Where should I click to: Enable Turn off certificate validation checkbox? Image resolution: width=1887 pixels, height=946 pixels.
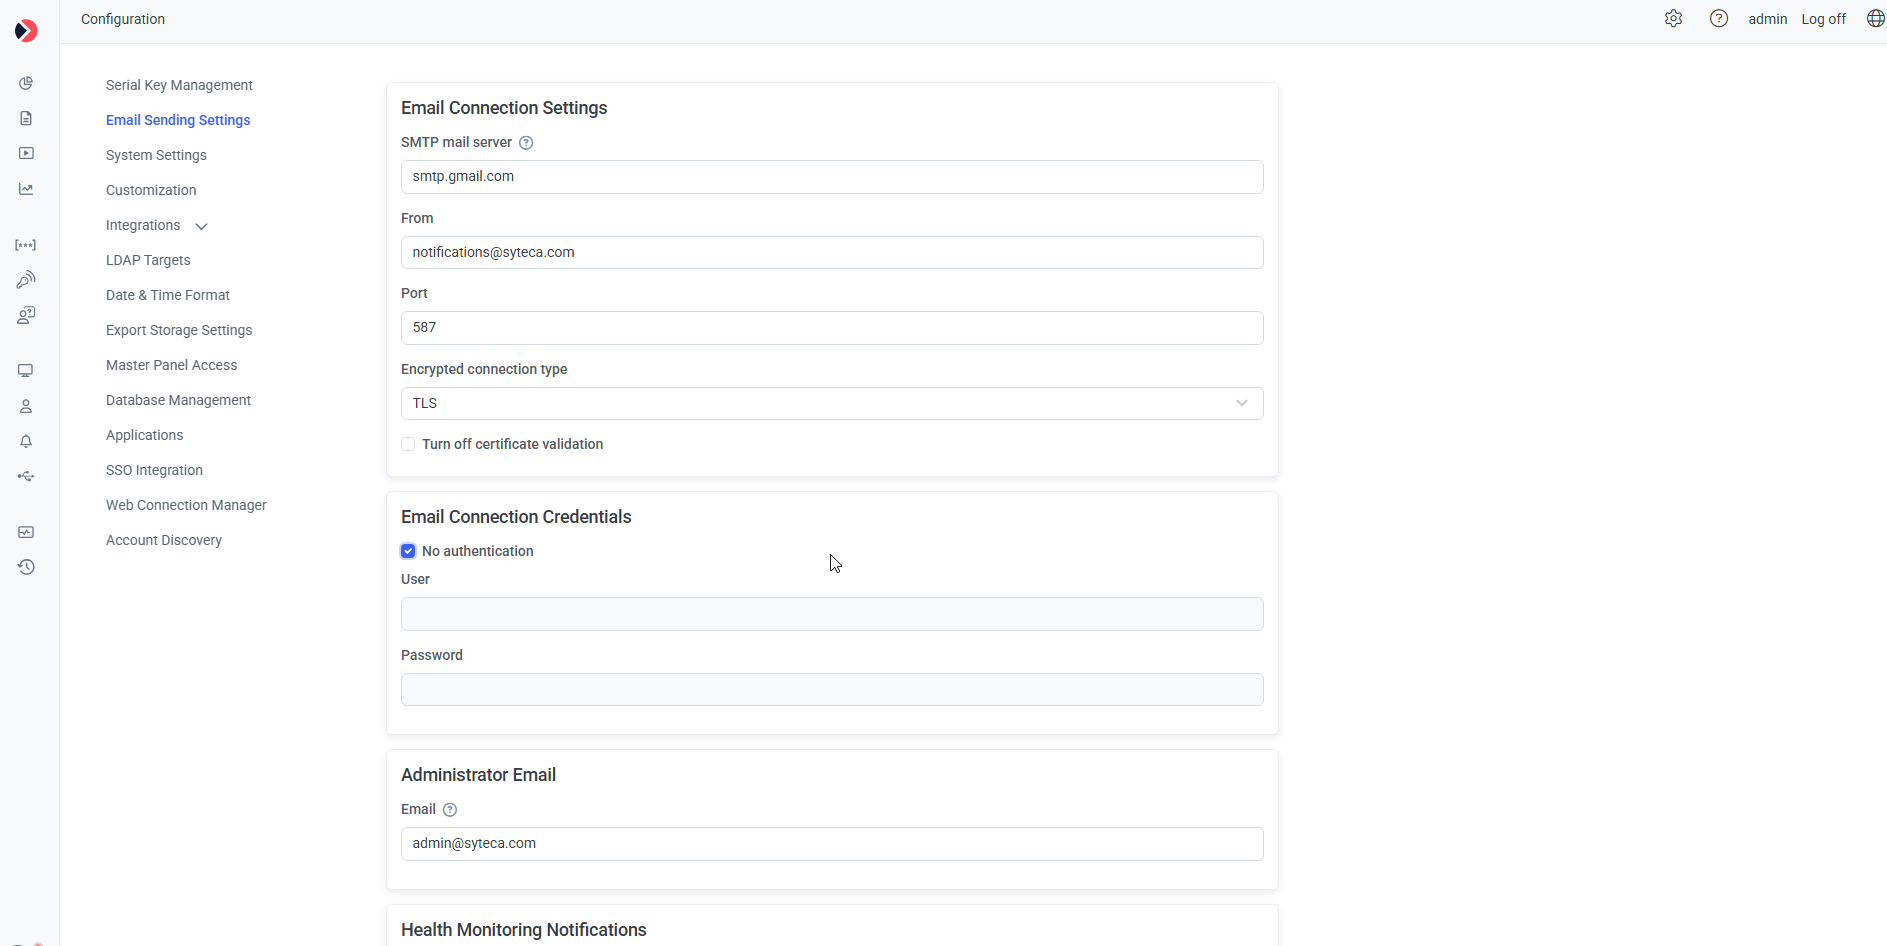click(x=408, y=444)
